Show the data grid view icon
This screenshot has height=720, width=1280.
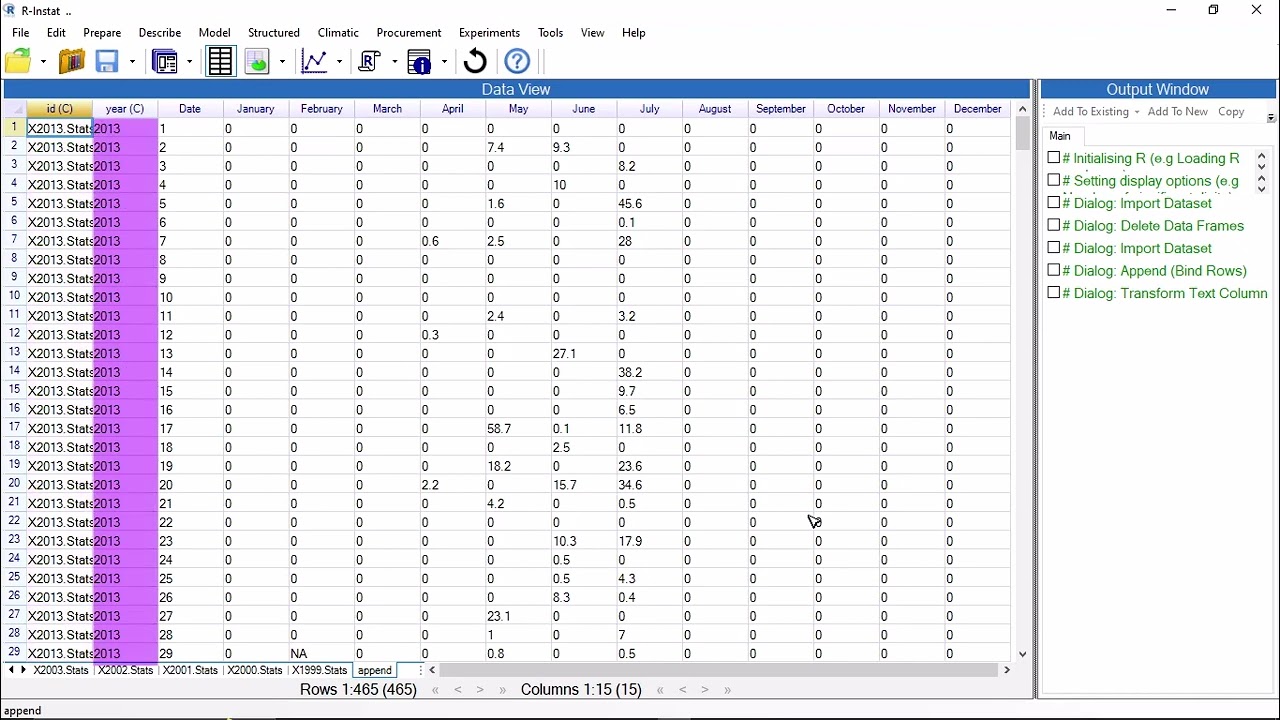click(220, 62)
